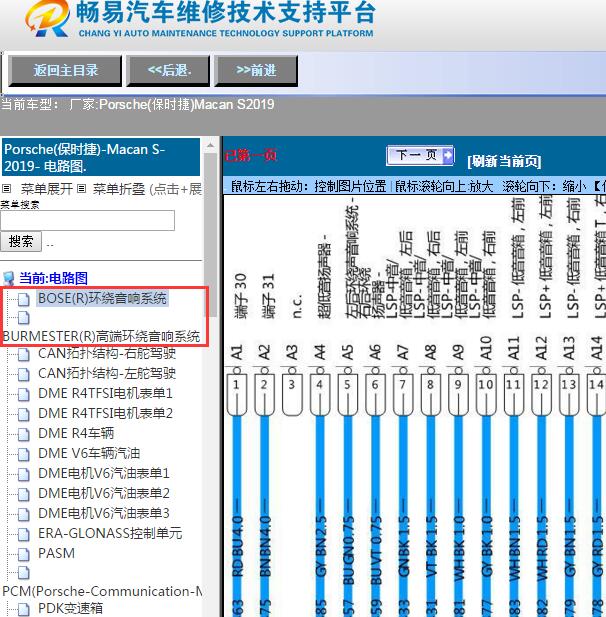Click the RD BU 4.0 wire label
The height and width of the screenshot is (617, 606).
pyautogui.click(x=237, y=547)
